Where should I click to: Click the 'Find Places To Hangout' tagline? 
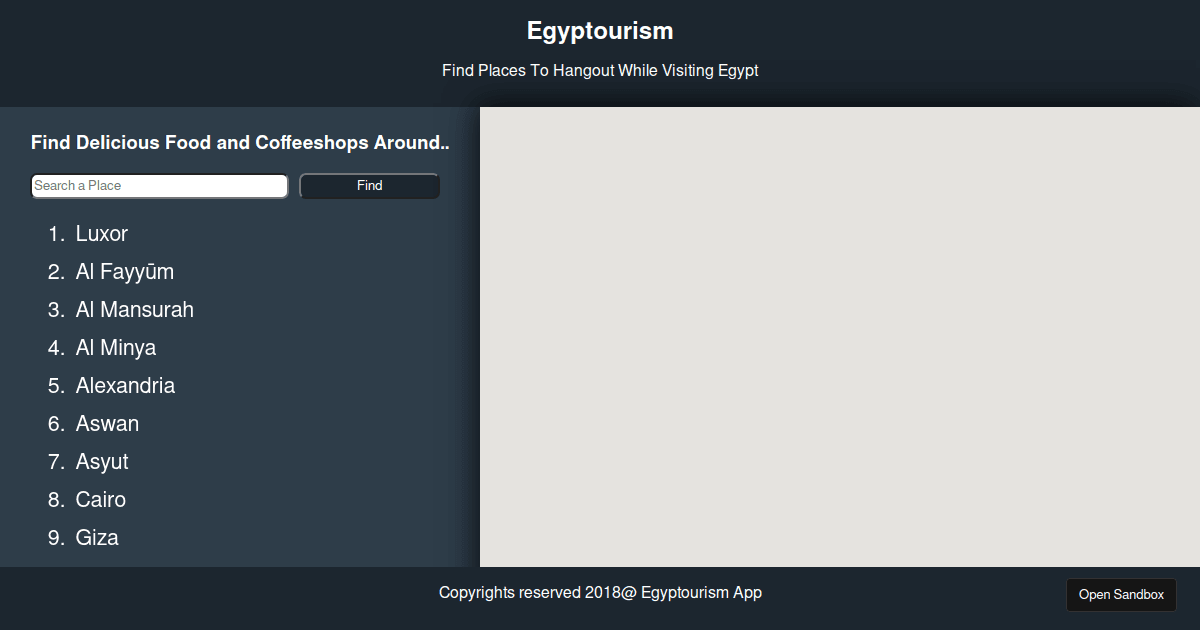[x=600, y=71]
